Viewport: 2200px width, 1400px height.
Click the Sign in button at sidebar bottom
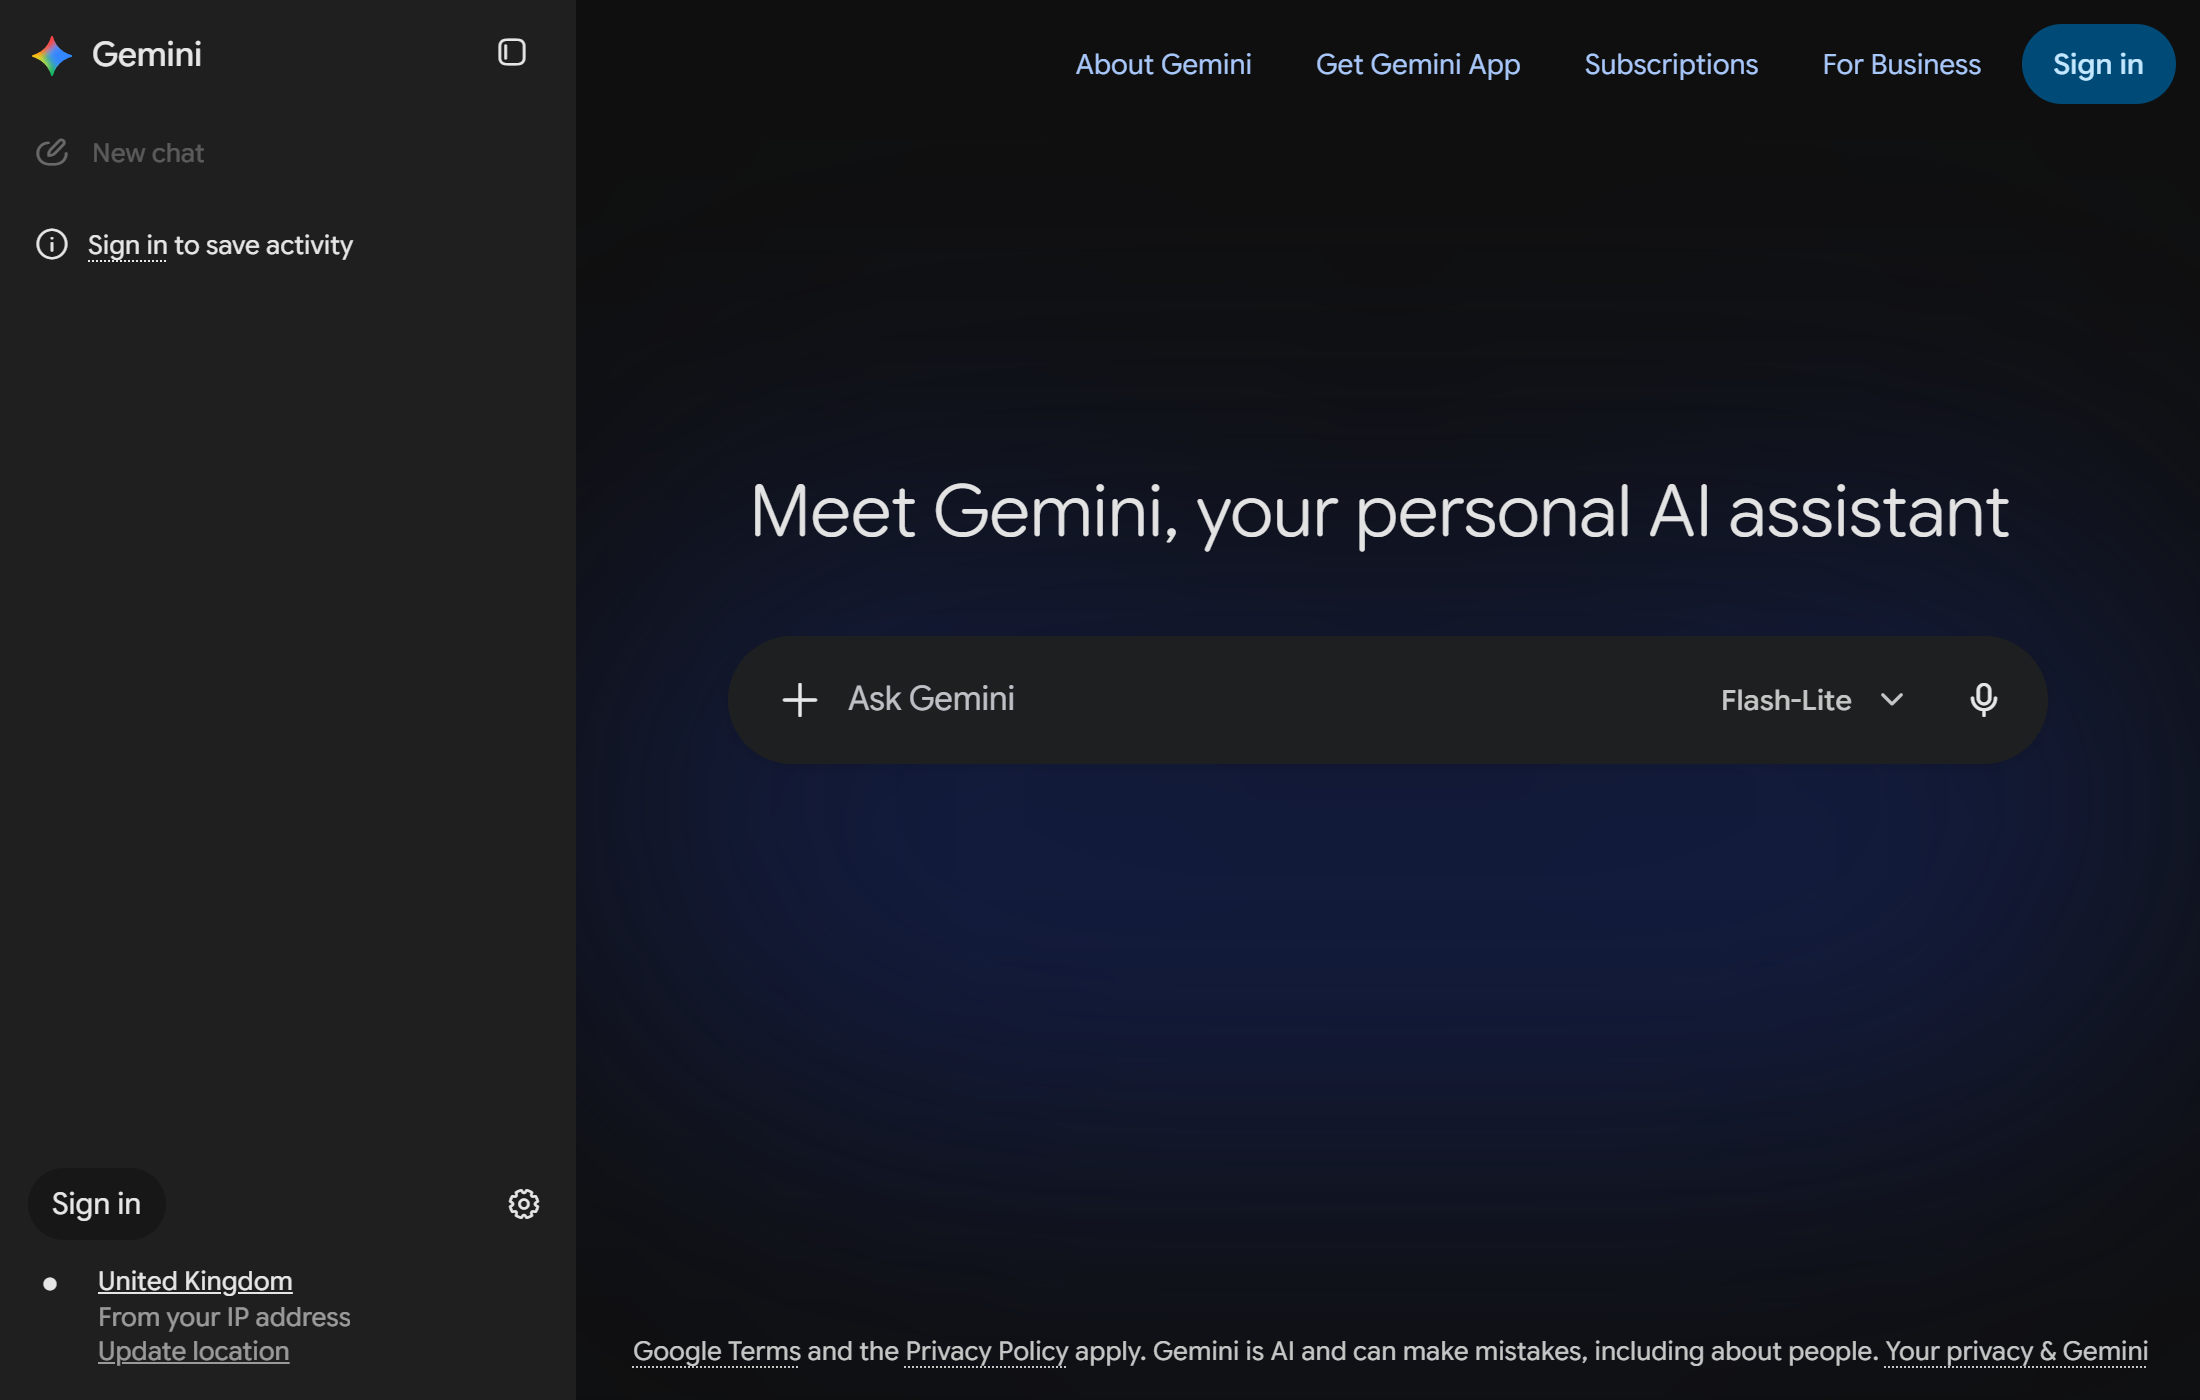(96, 1203)
